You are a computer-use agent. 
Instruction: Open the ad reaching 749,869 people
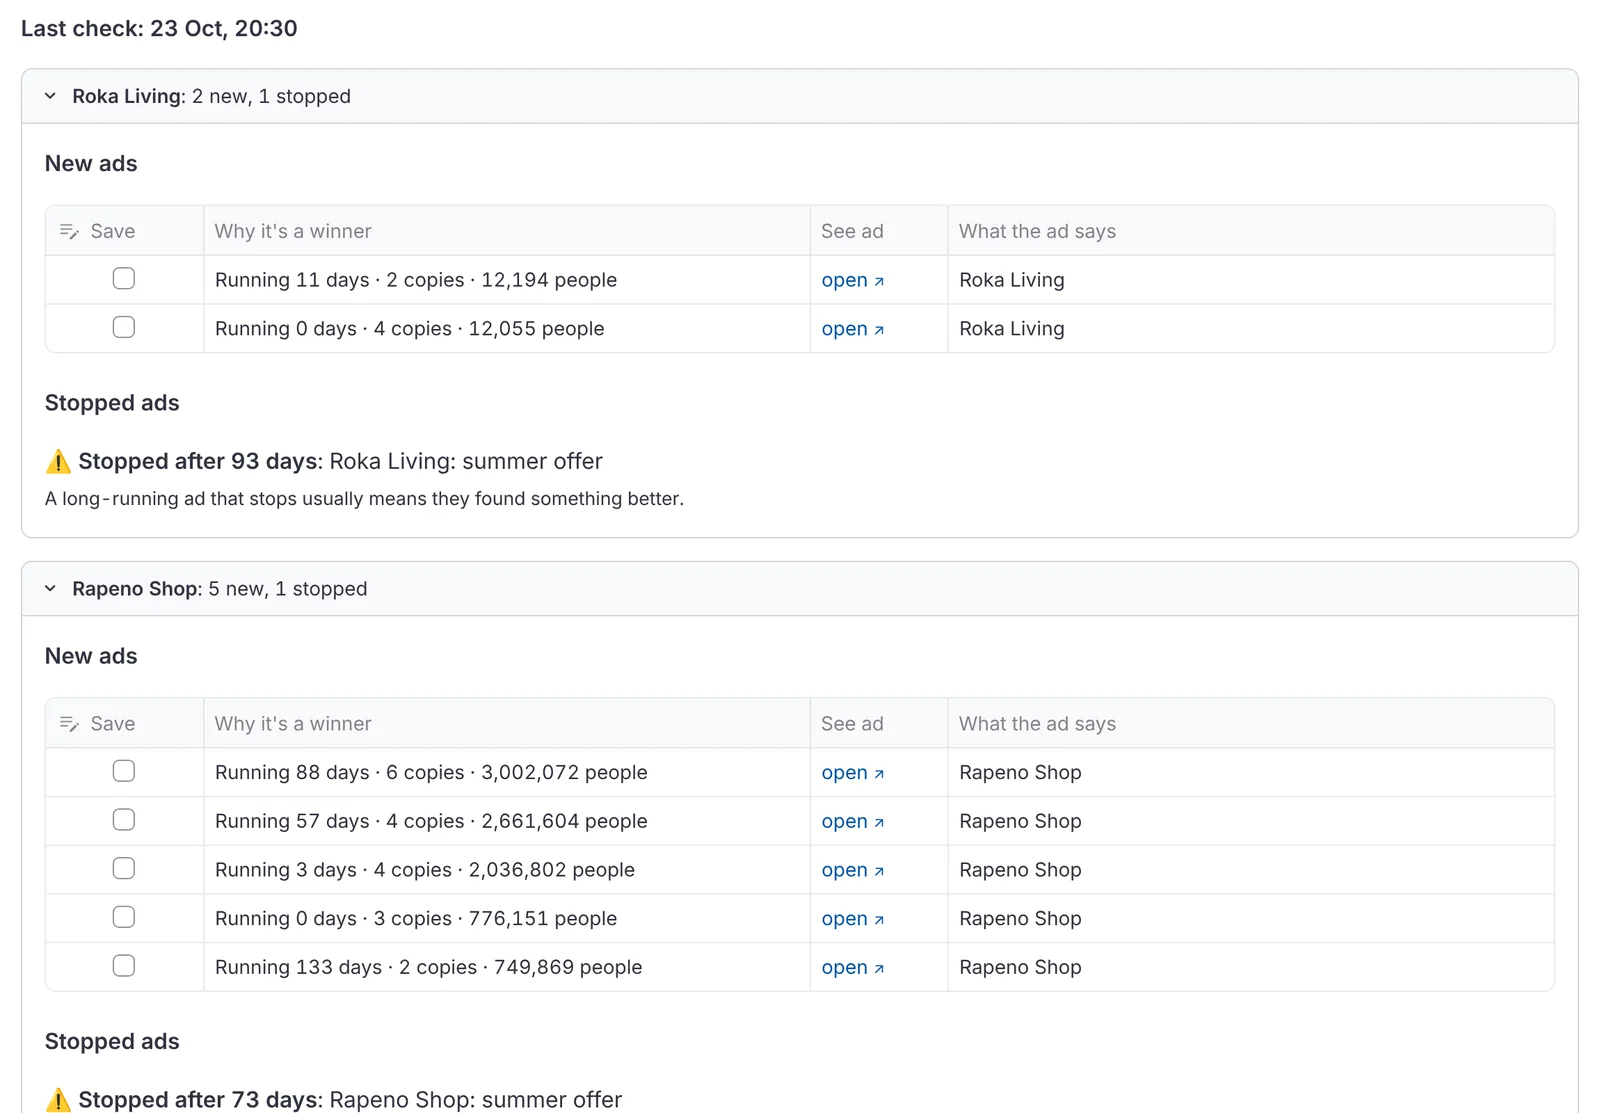[x=852, y=967]
